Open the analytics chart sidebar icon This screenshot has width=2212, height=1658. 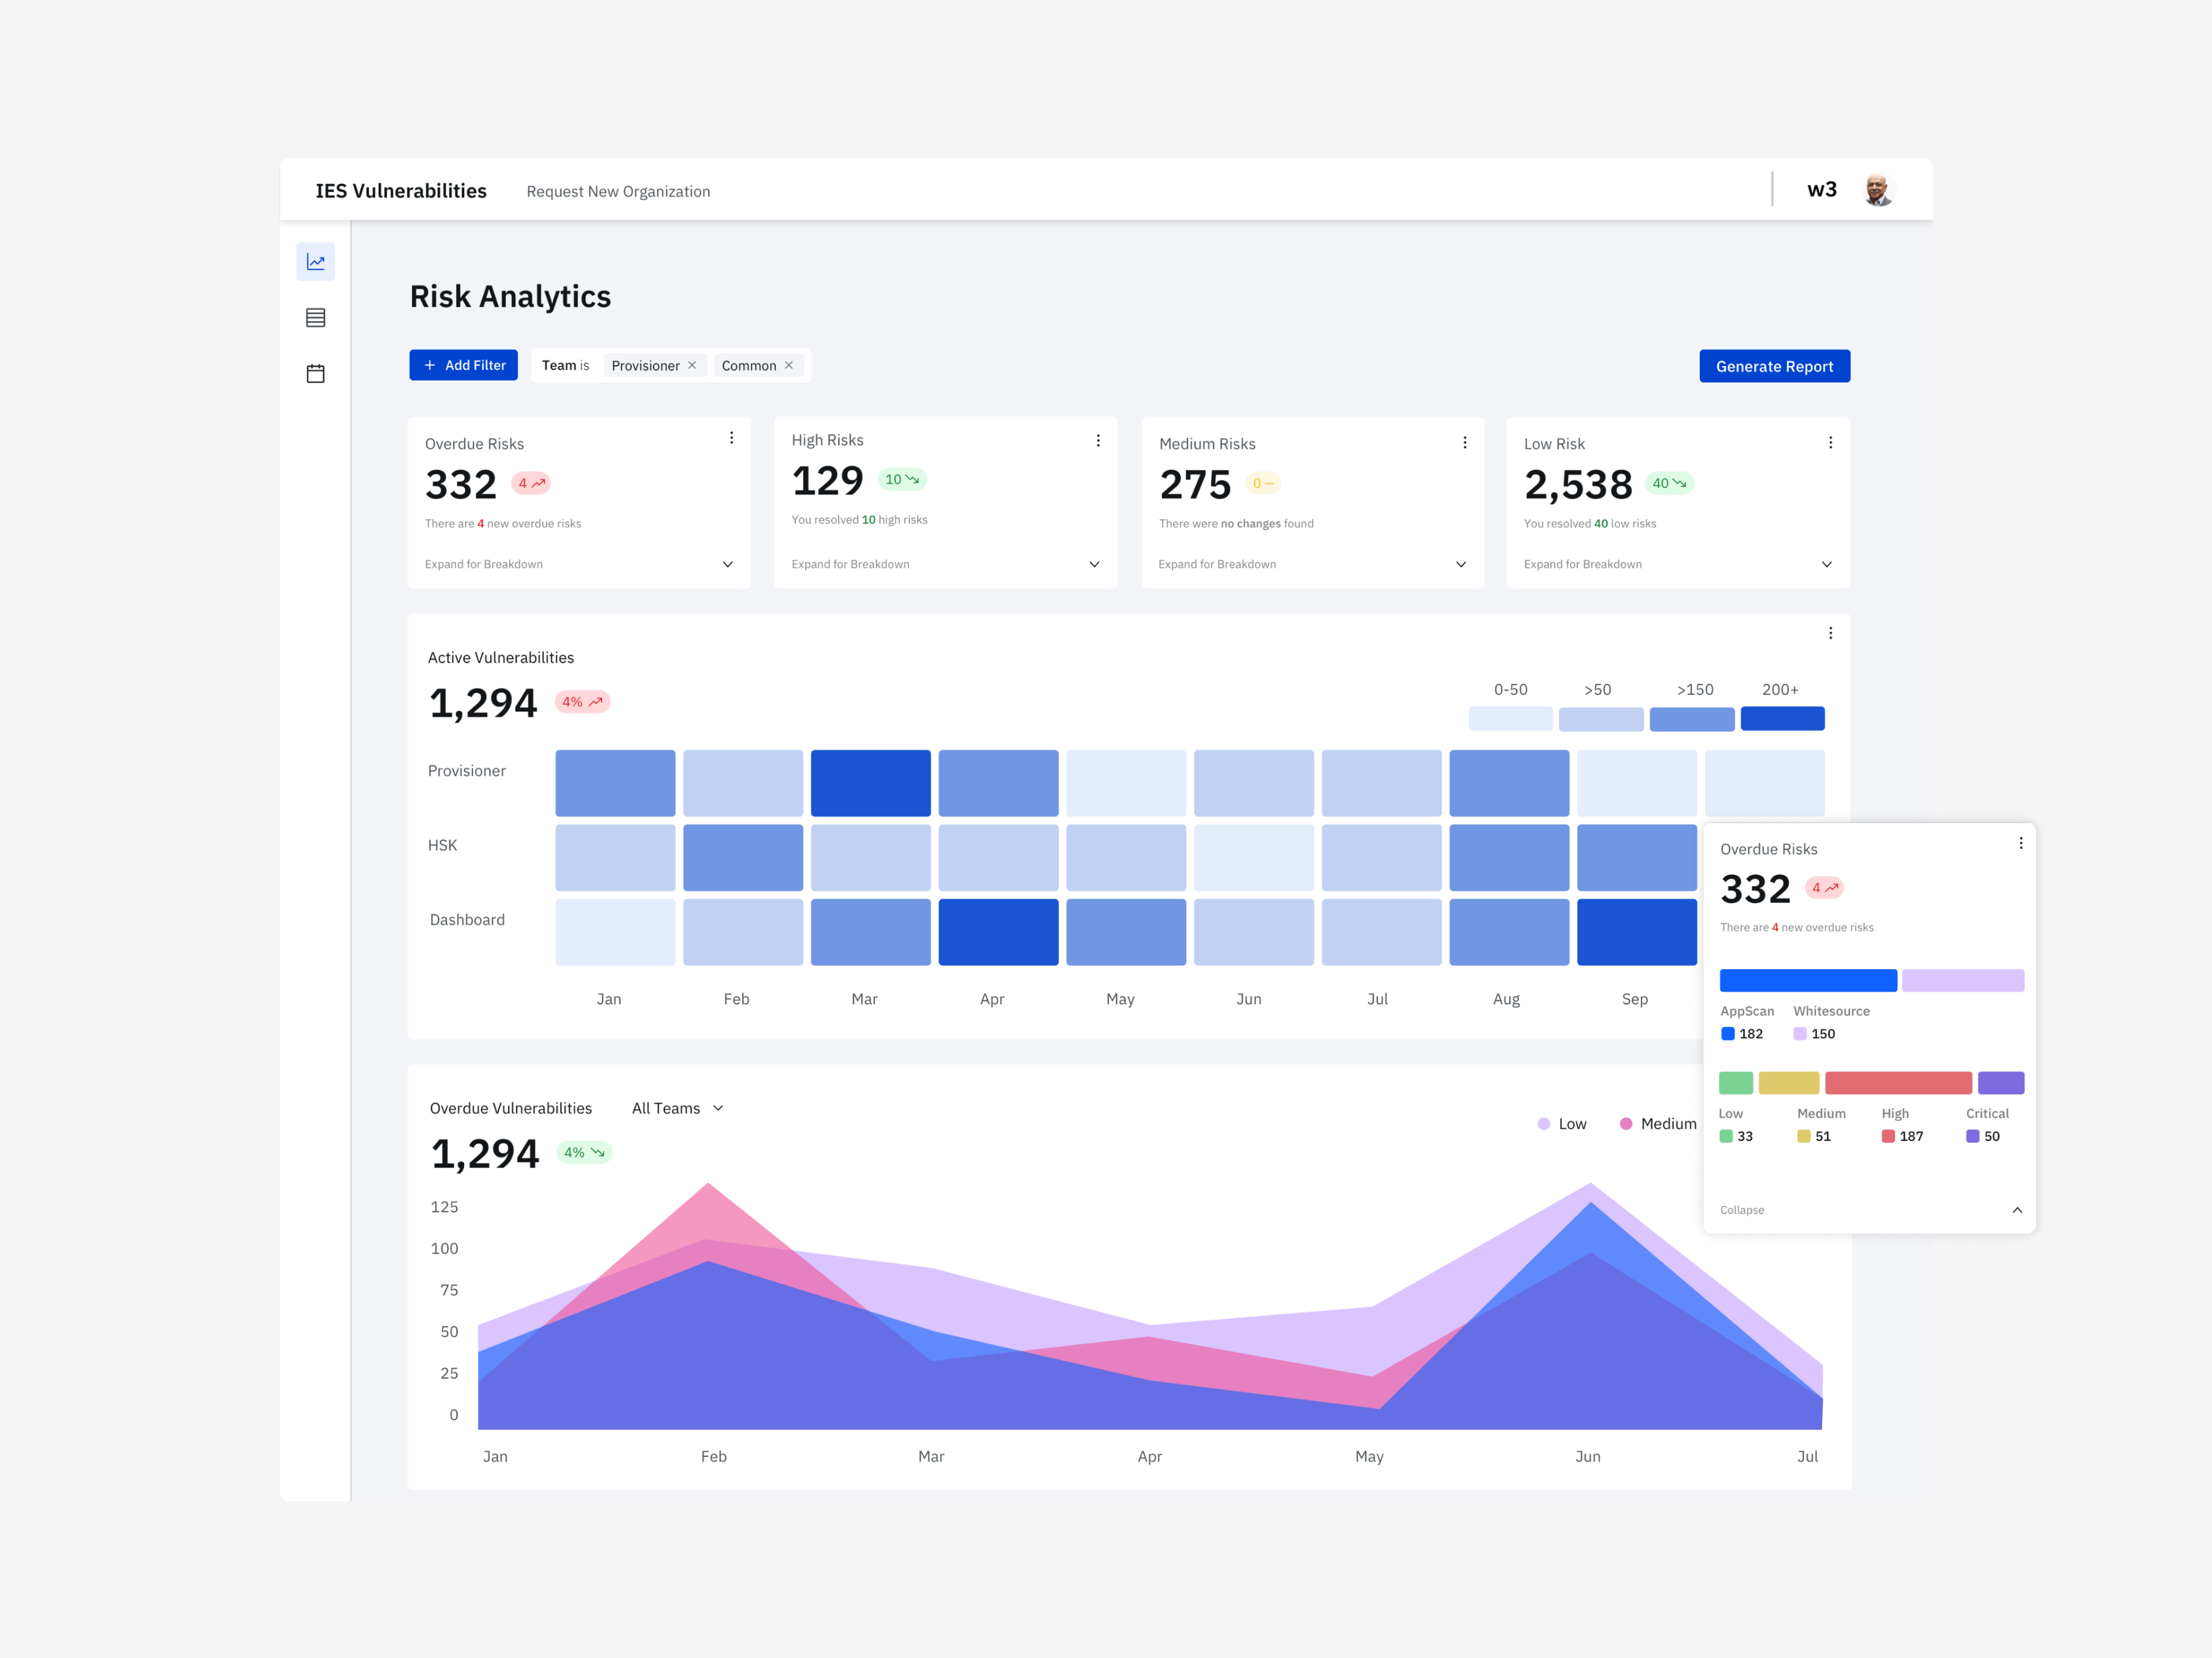[x=315, y=262]
